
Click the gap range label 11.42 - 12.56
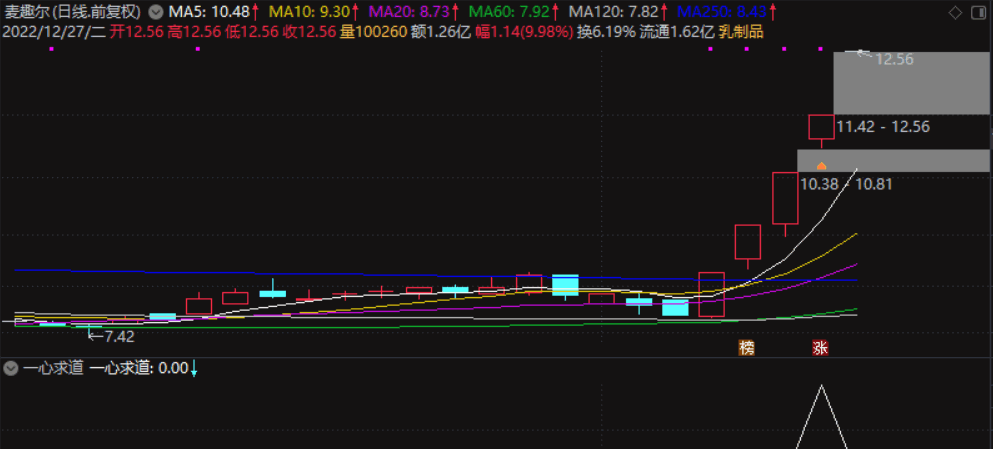(x=883, y=127)
